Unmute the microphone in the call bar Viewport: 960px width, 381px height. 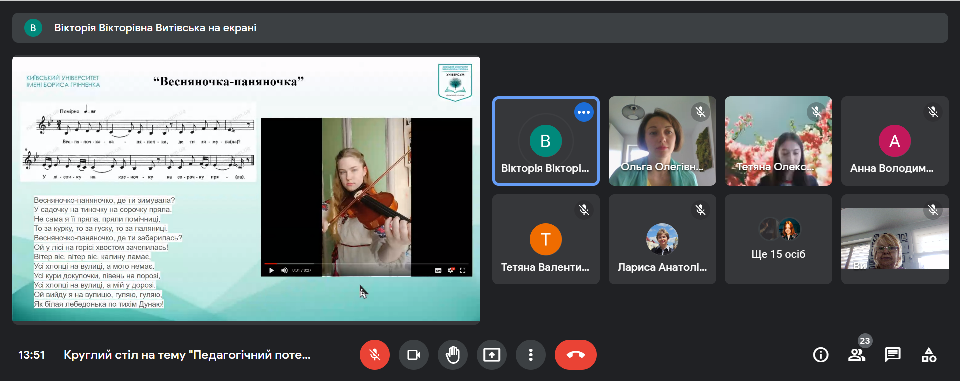pos(375,355)
